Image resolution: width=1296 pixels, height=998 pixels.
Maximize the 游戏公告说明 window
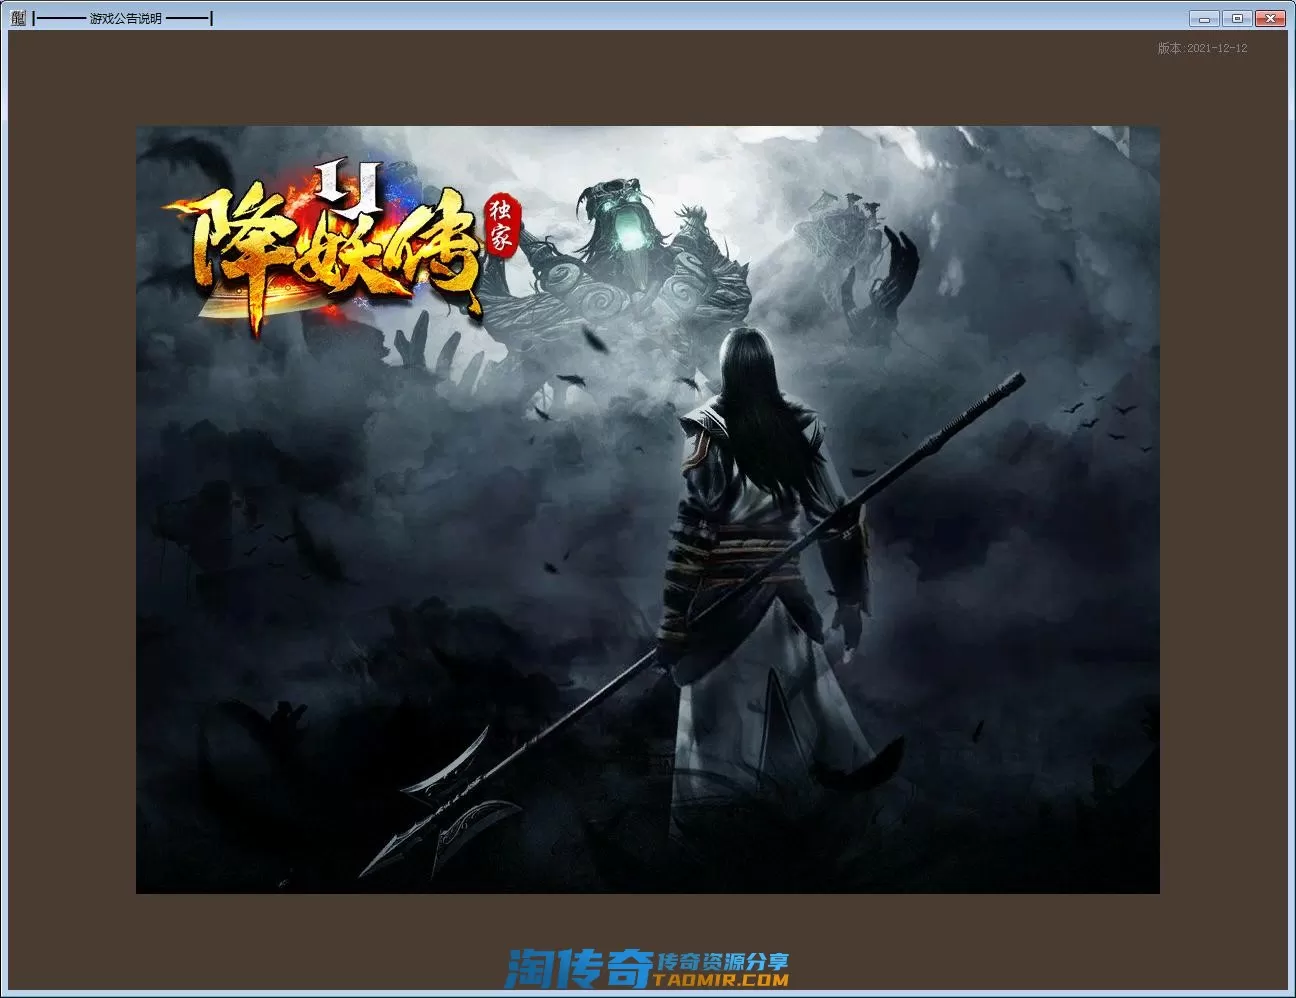[1236, 18]
